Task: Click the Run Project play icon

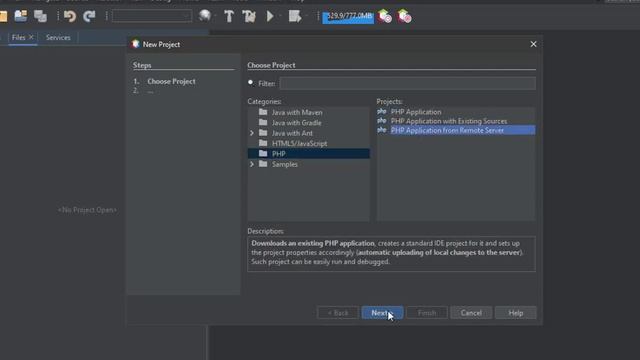Action: point(270,16)
